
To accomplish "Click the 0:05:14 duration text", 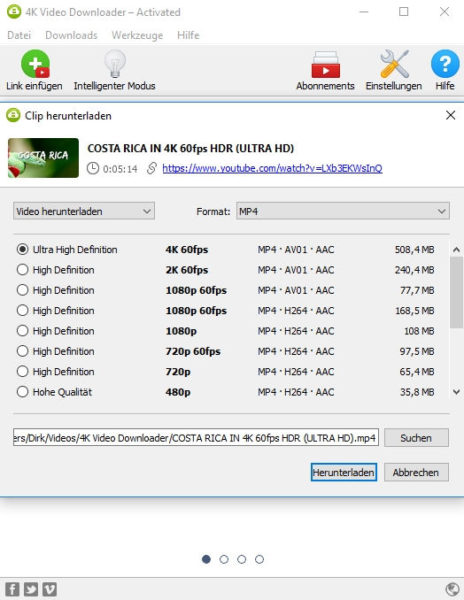I will [120, 169].
